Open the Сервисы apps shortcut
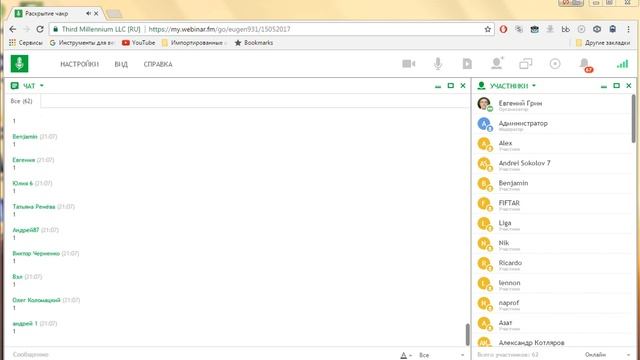Screen dimensions: 640x360 point(26,42)
